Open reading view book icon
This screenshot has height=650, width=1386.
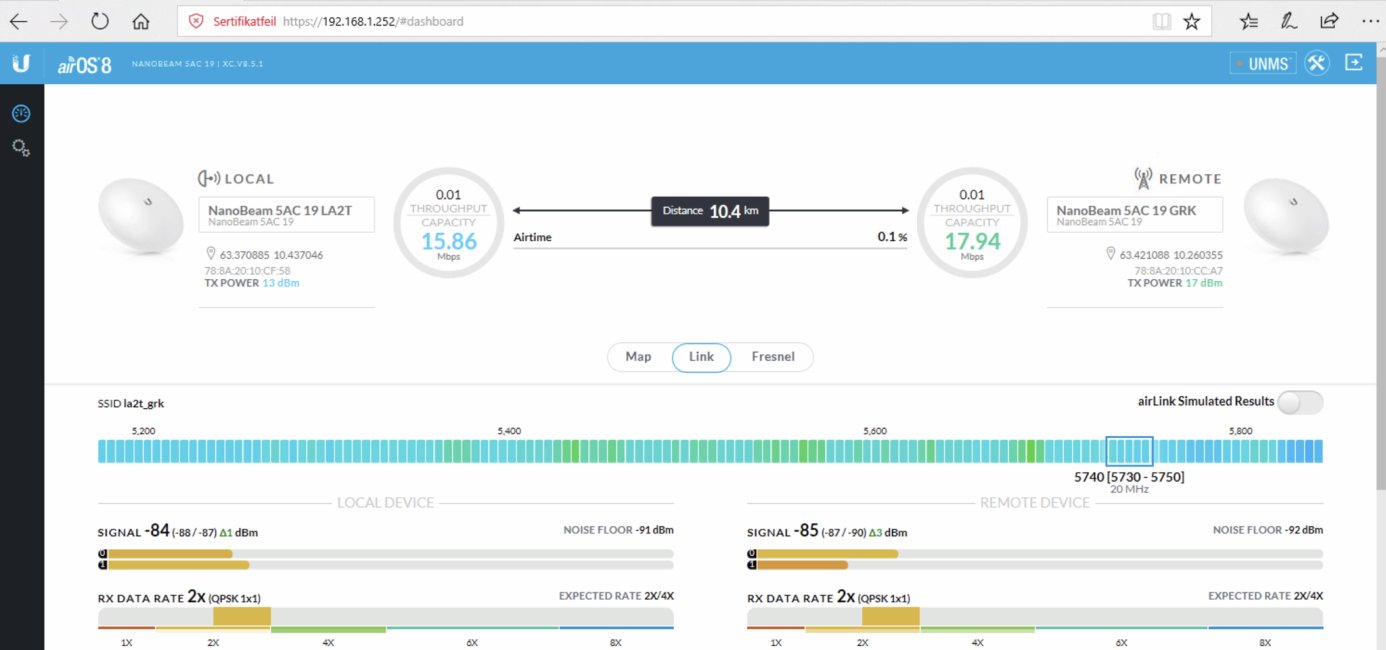[x=1160, y=21]
